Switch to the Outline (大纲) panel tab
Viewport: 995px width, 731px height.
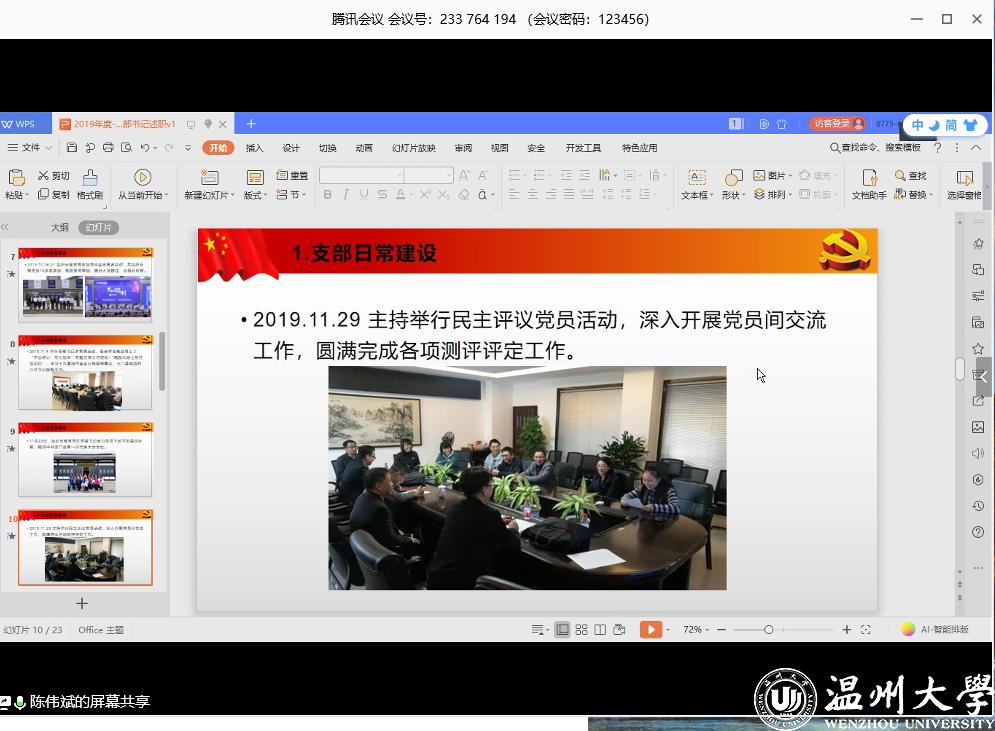(60, 228)
